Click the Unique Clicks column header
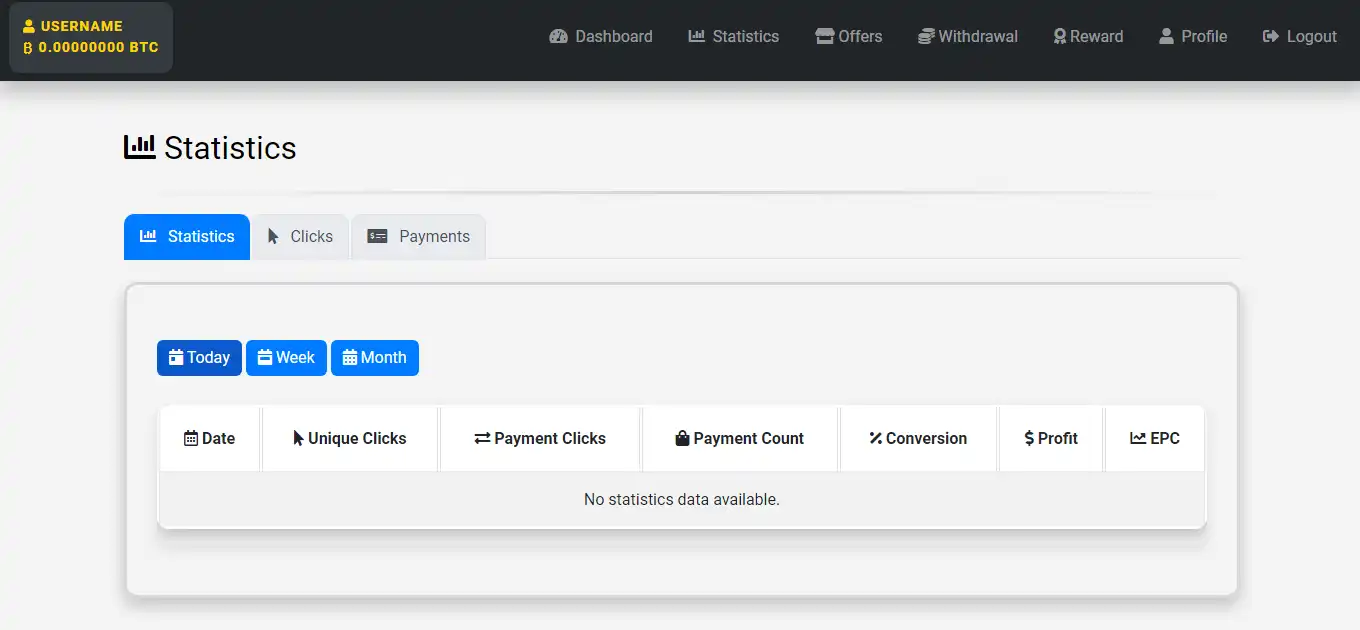Image resolution: width=1360 pixels, height=630 pixels. click(350, 439)
